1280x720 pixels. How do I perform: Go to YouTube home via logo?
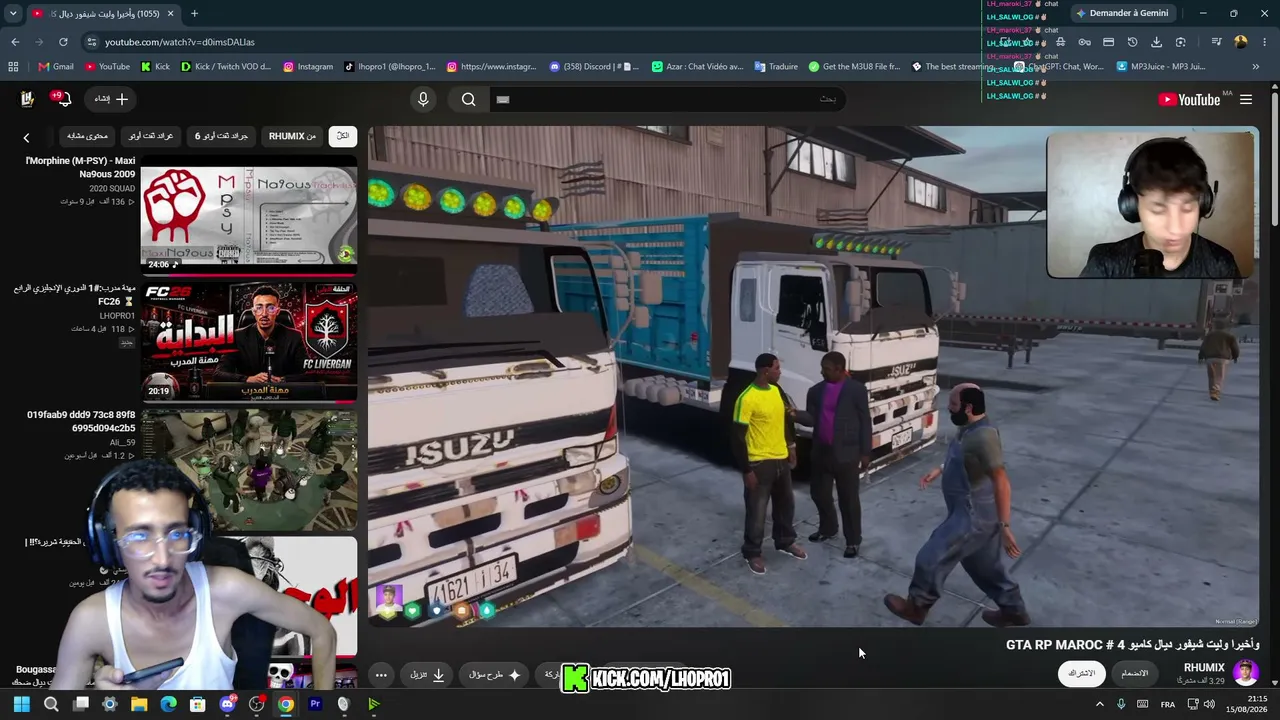(1189, 99)
